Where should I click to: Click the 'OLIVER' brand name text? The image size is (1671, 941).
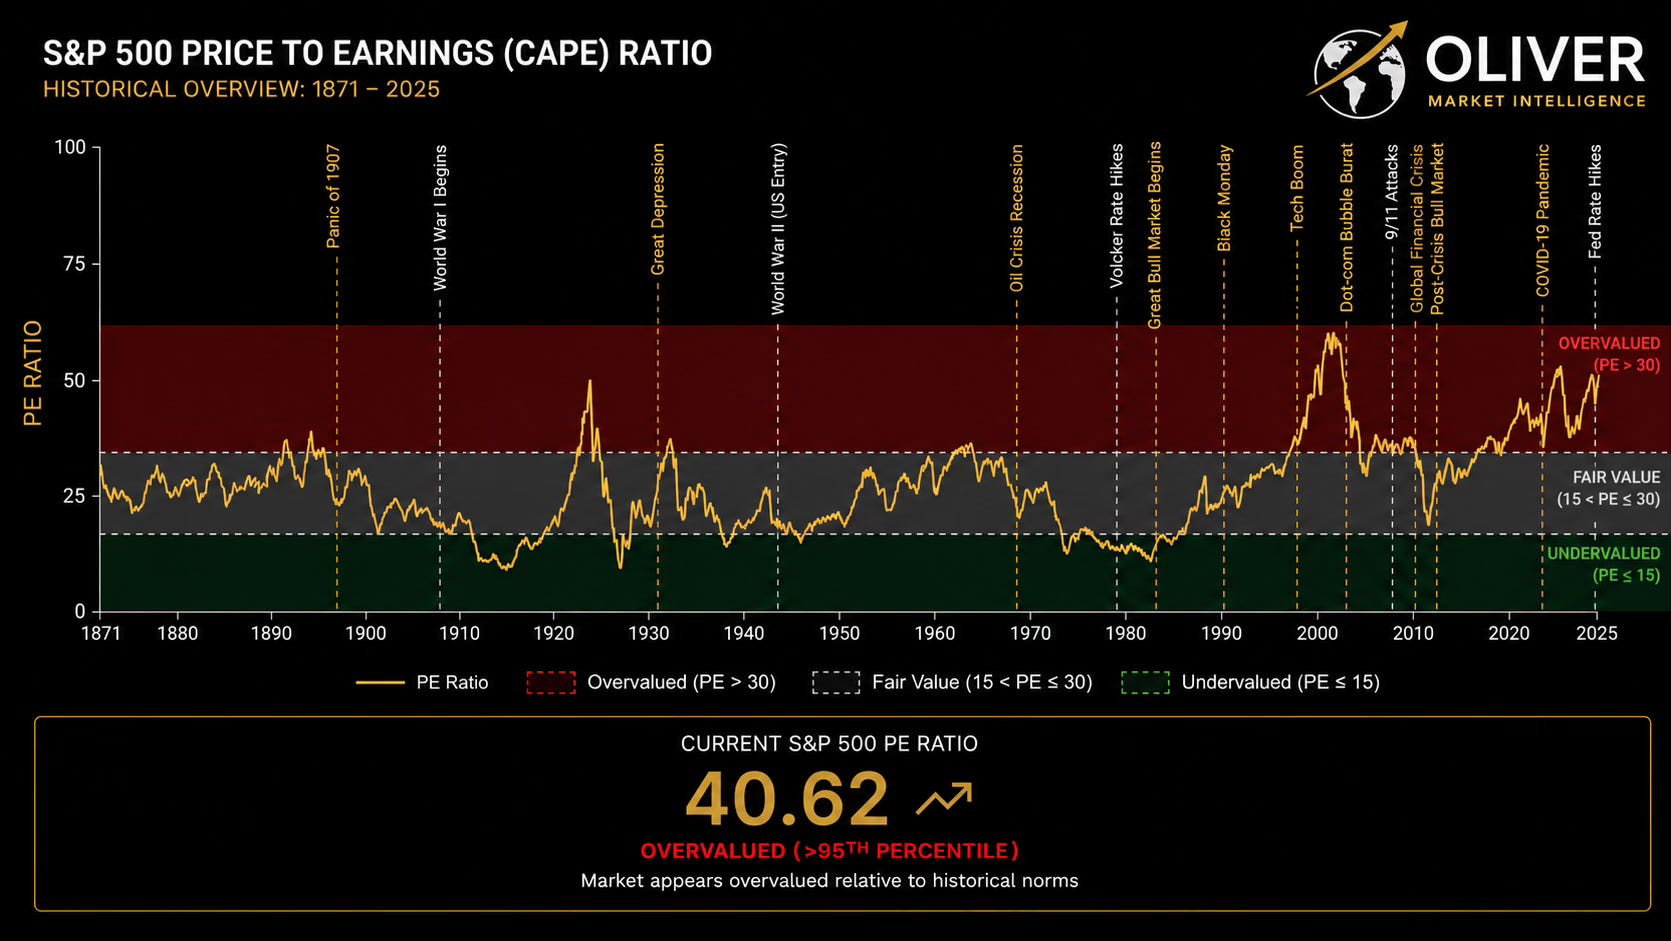point(1536,60)
